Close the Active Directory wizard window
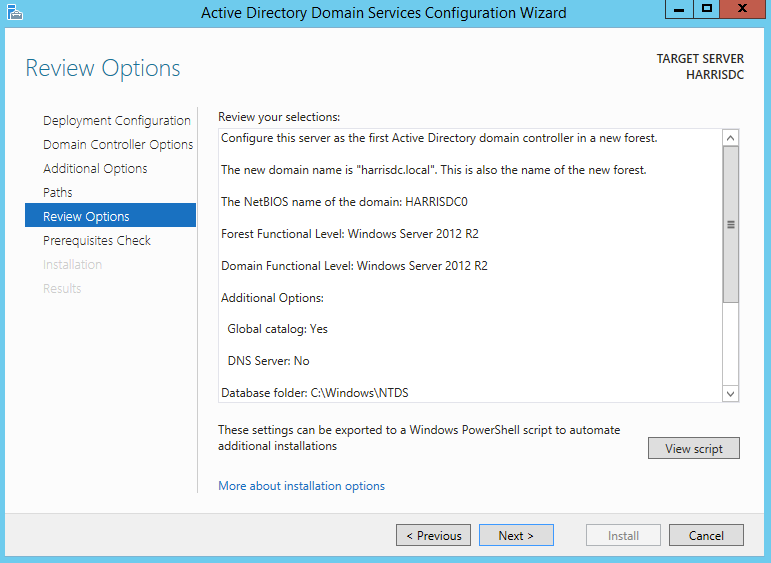This screenshot has height=563, width=771. (x=744, y=10)
